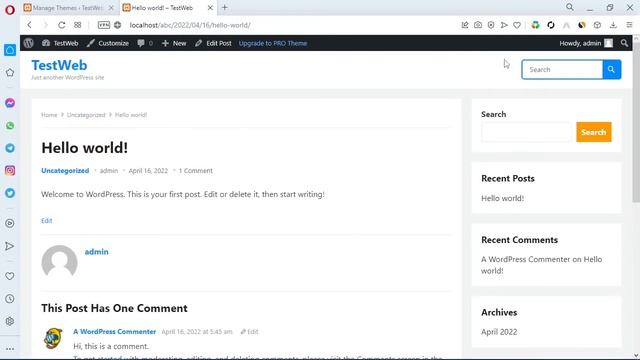The width and height of the screenshot is (640, 360).
Task: Close the Hello world! tab
Action: tap(210, 8)
